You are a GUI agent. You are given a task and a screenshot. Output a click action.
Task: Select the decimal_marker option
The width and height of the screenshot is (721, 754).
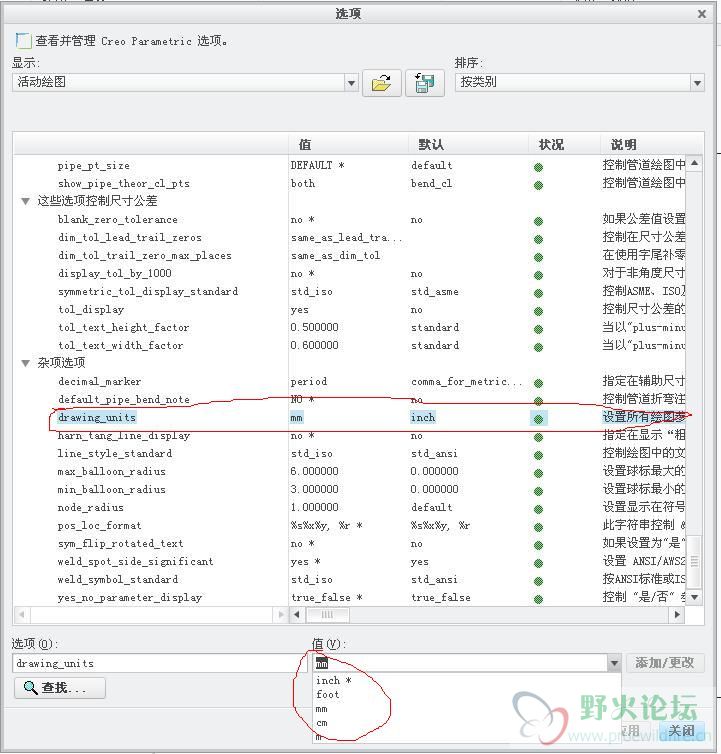pos(100,382)
